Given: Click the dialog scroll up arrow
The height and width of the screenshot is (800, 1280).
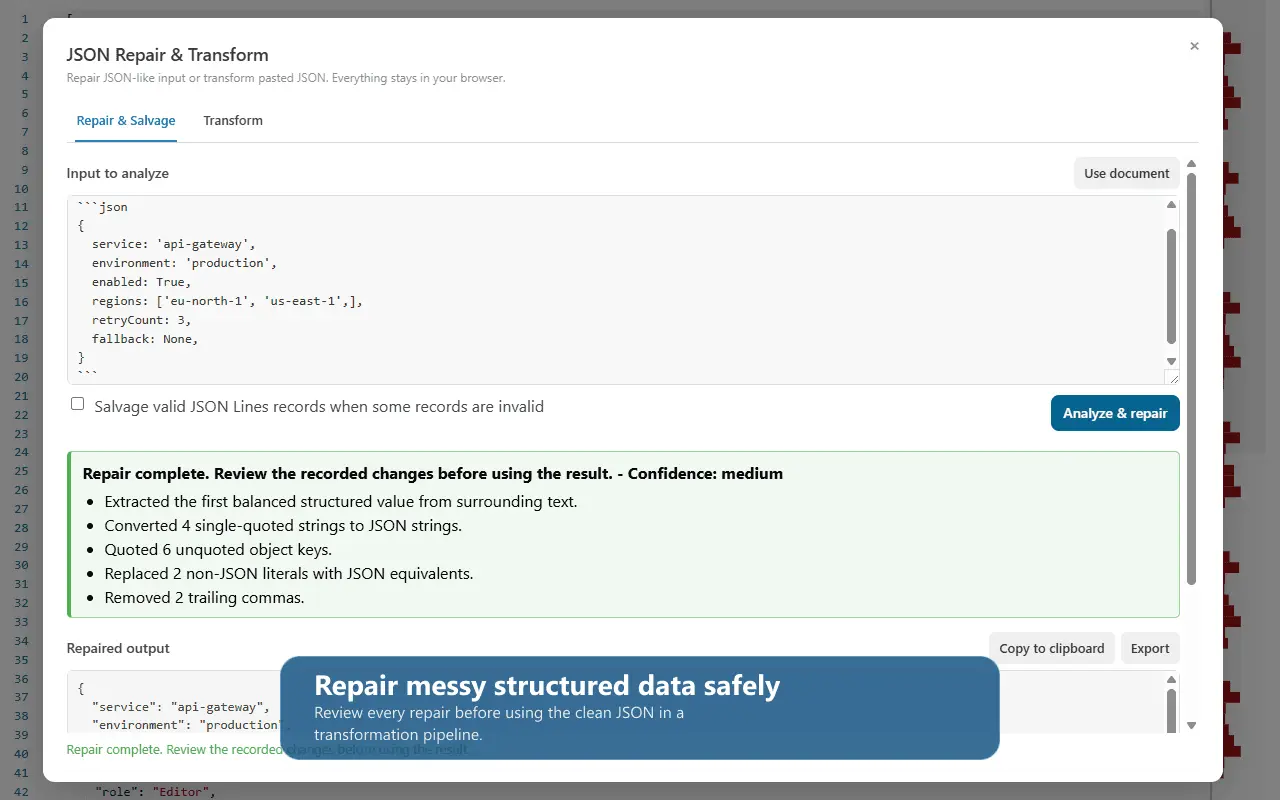Looking at the screenshot, I should (1191, 164).
